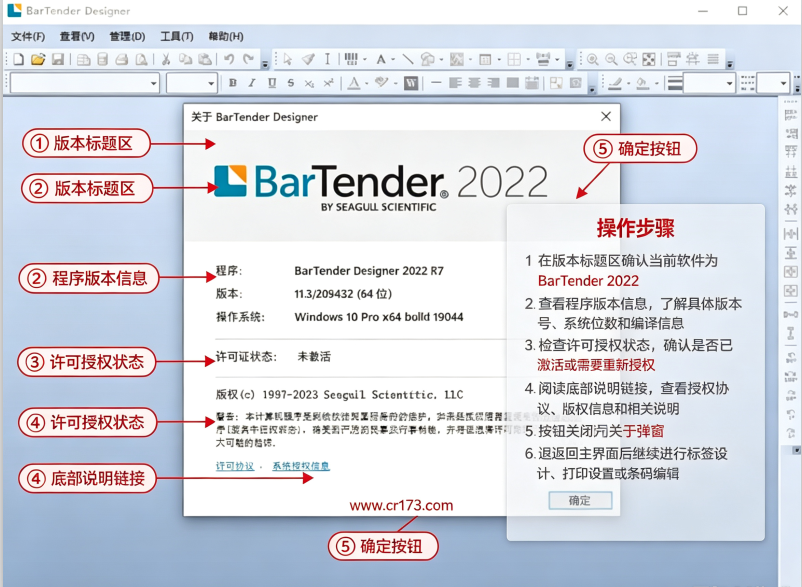802x587 pixels.
Task: Click the Print icon showing a printer
Action: tap(122, 59)
